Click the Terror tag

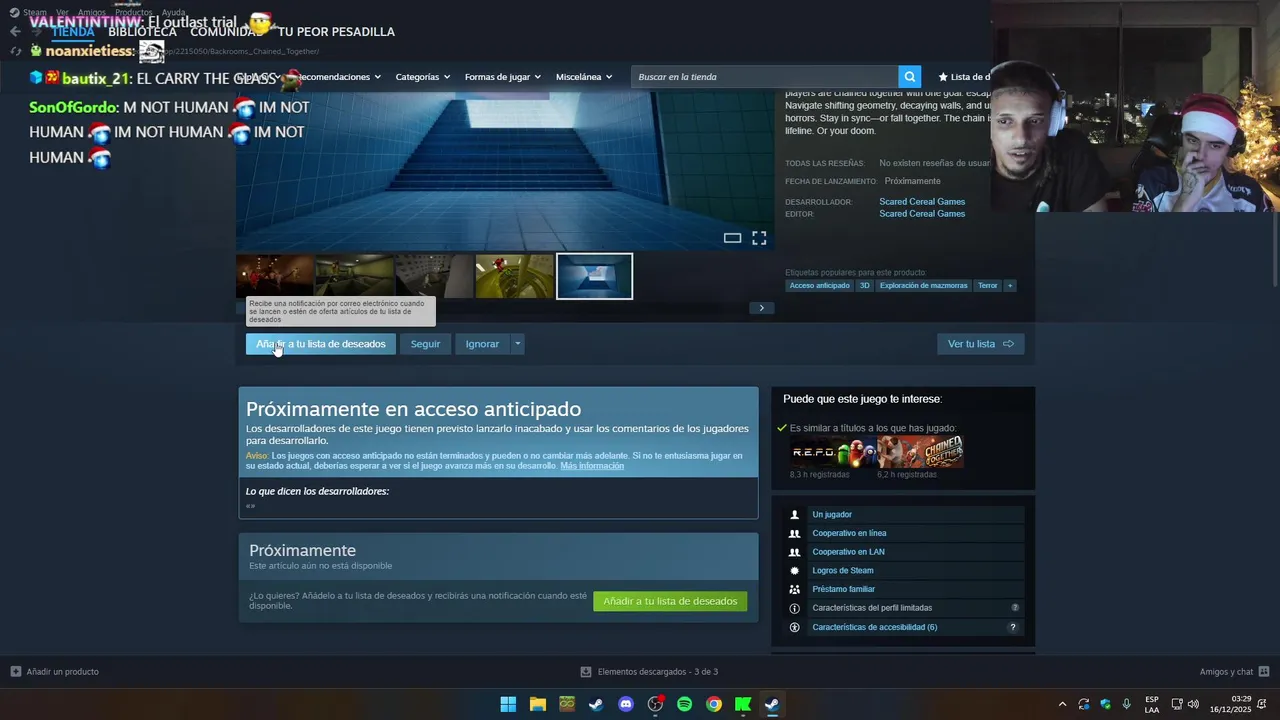point(988,285)
